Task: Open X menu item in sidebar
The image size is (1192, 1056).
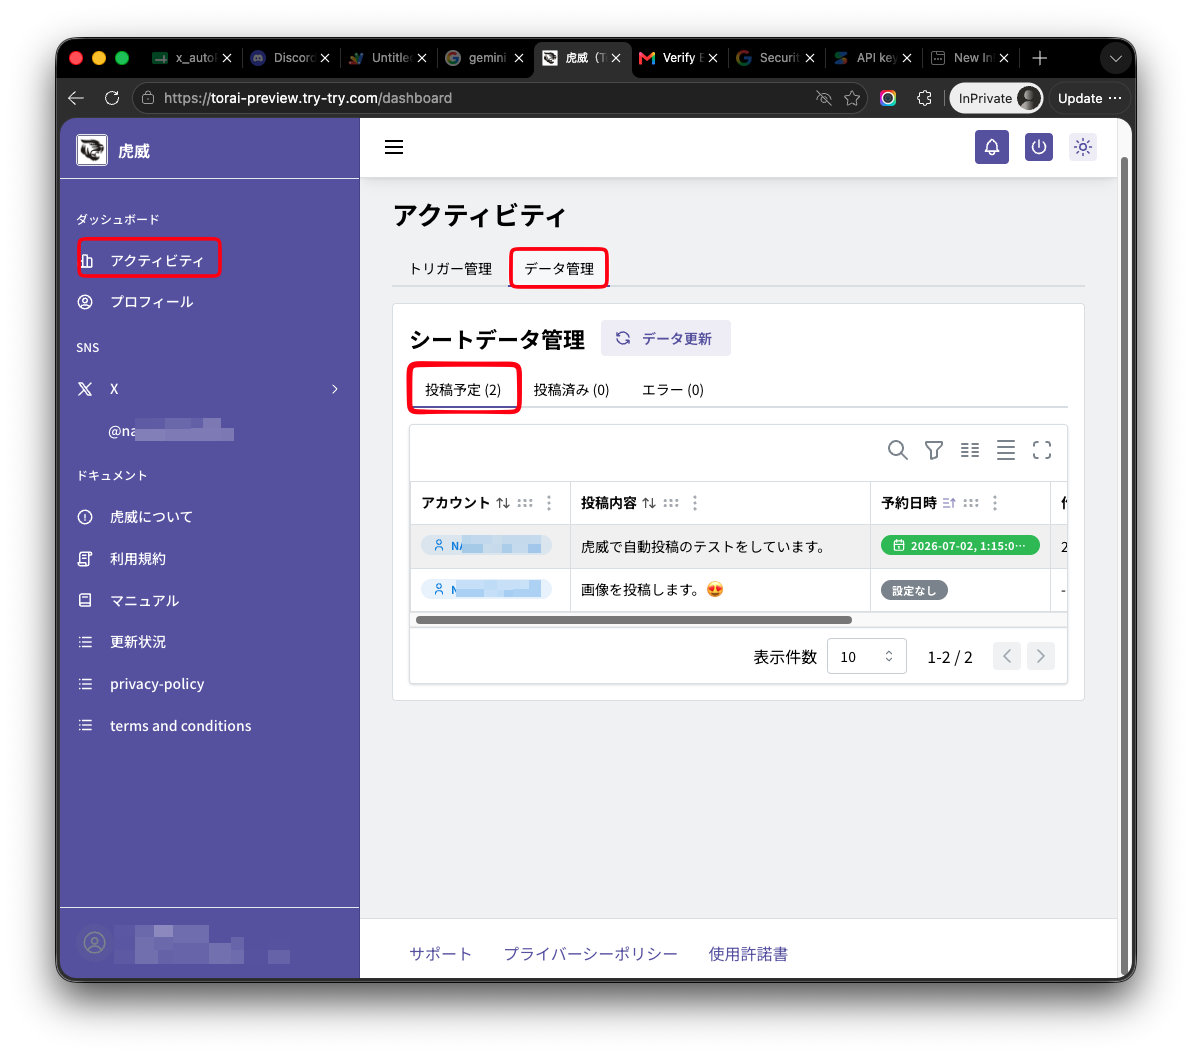Action: 114,389
